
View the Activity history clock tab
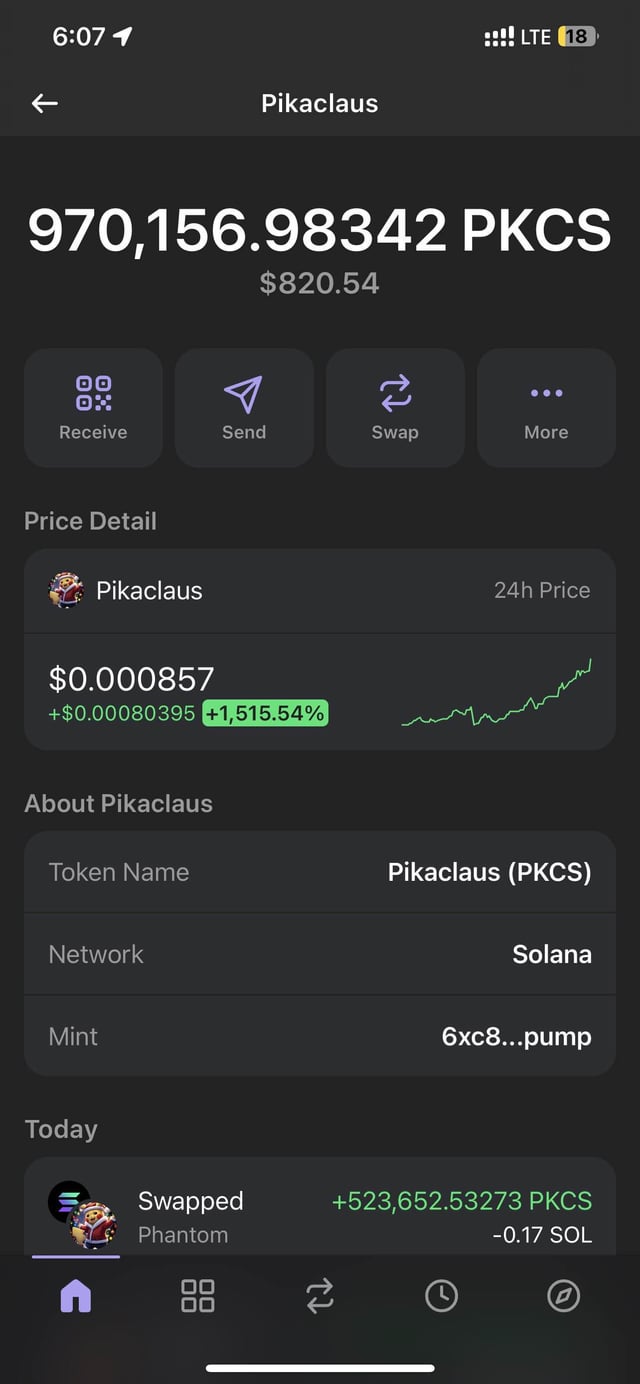pos(441,1296)
